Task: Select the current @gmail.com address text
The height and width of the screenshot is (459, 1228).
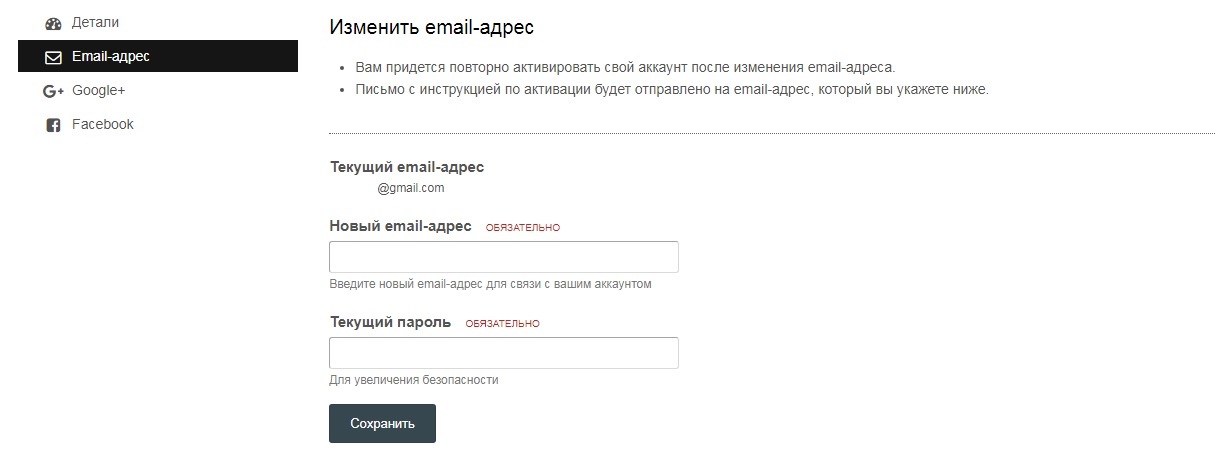Action: 411,187
